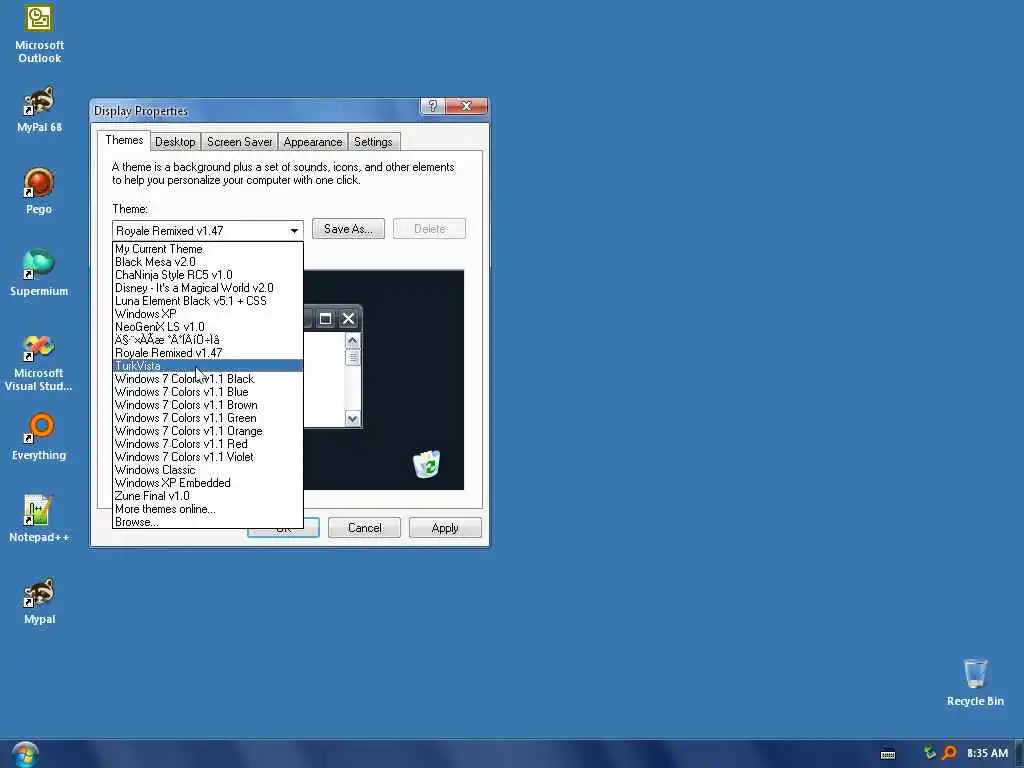
Task: Select the Pego desktop shortcut
Action: point(39,191)
